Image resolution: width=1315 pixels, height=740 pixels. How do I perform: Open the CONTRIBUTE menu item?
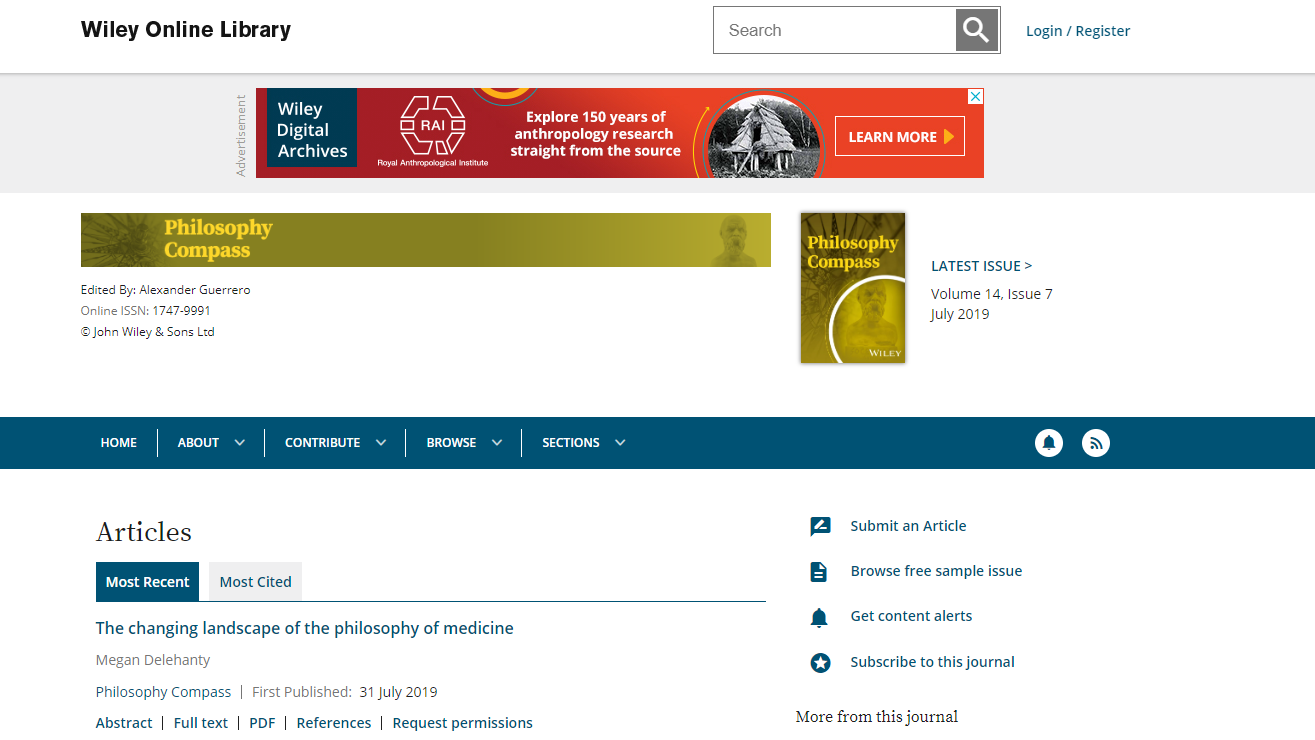322,443
